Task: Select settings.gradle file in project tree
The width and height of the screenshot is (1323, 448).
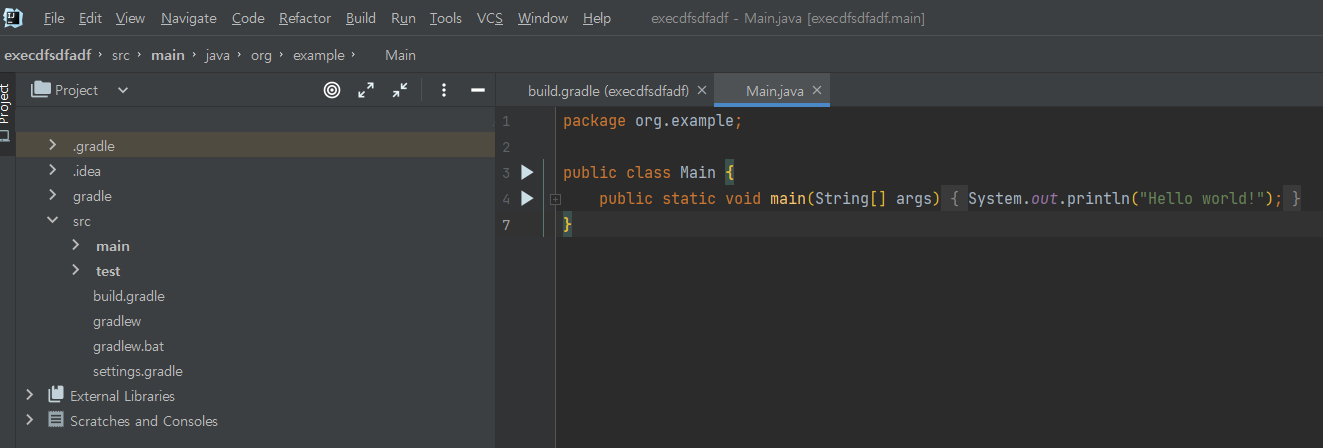Action: point(138,371)
